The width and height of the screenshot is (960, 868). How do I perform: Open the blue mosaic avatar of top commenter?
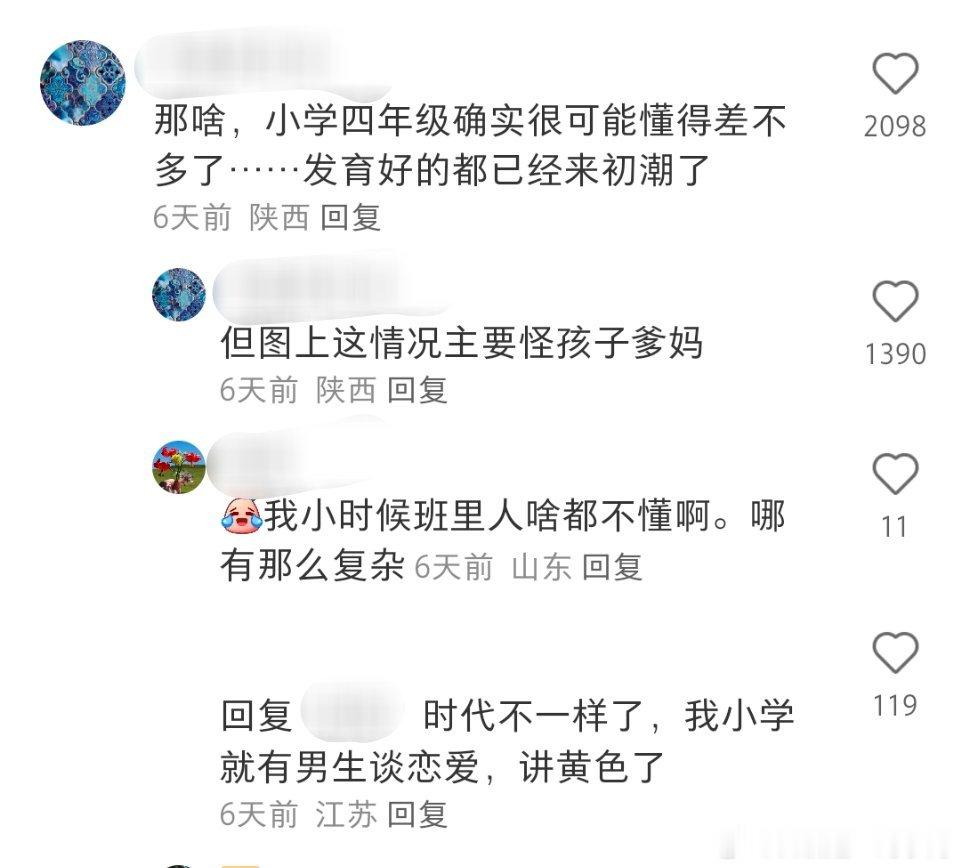[83, 83]
